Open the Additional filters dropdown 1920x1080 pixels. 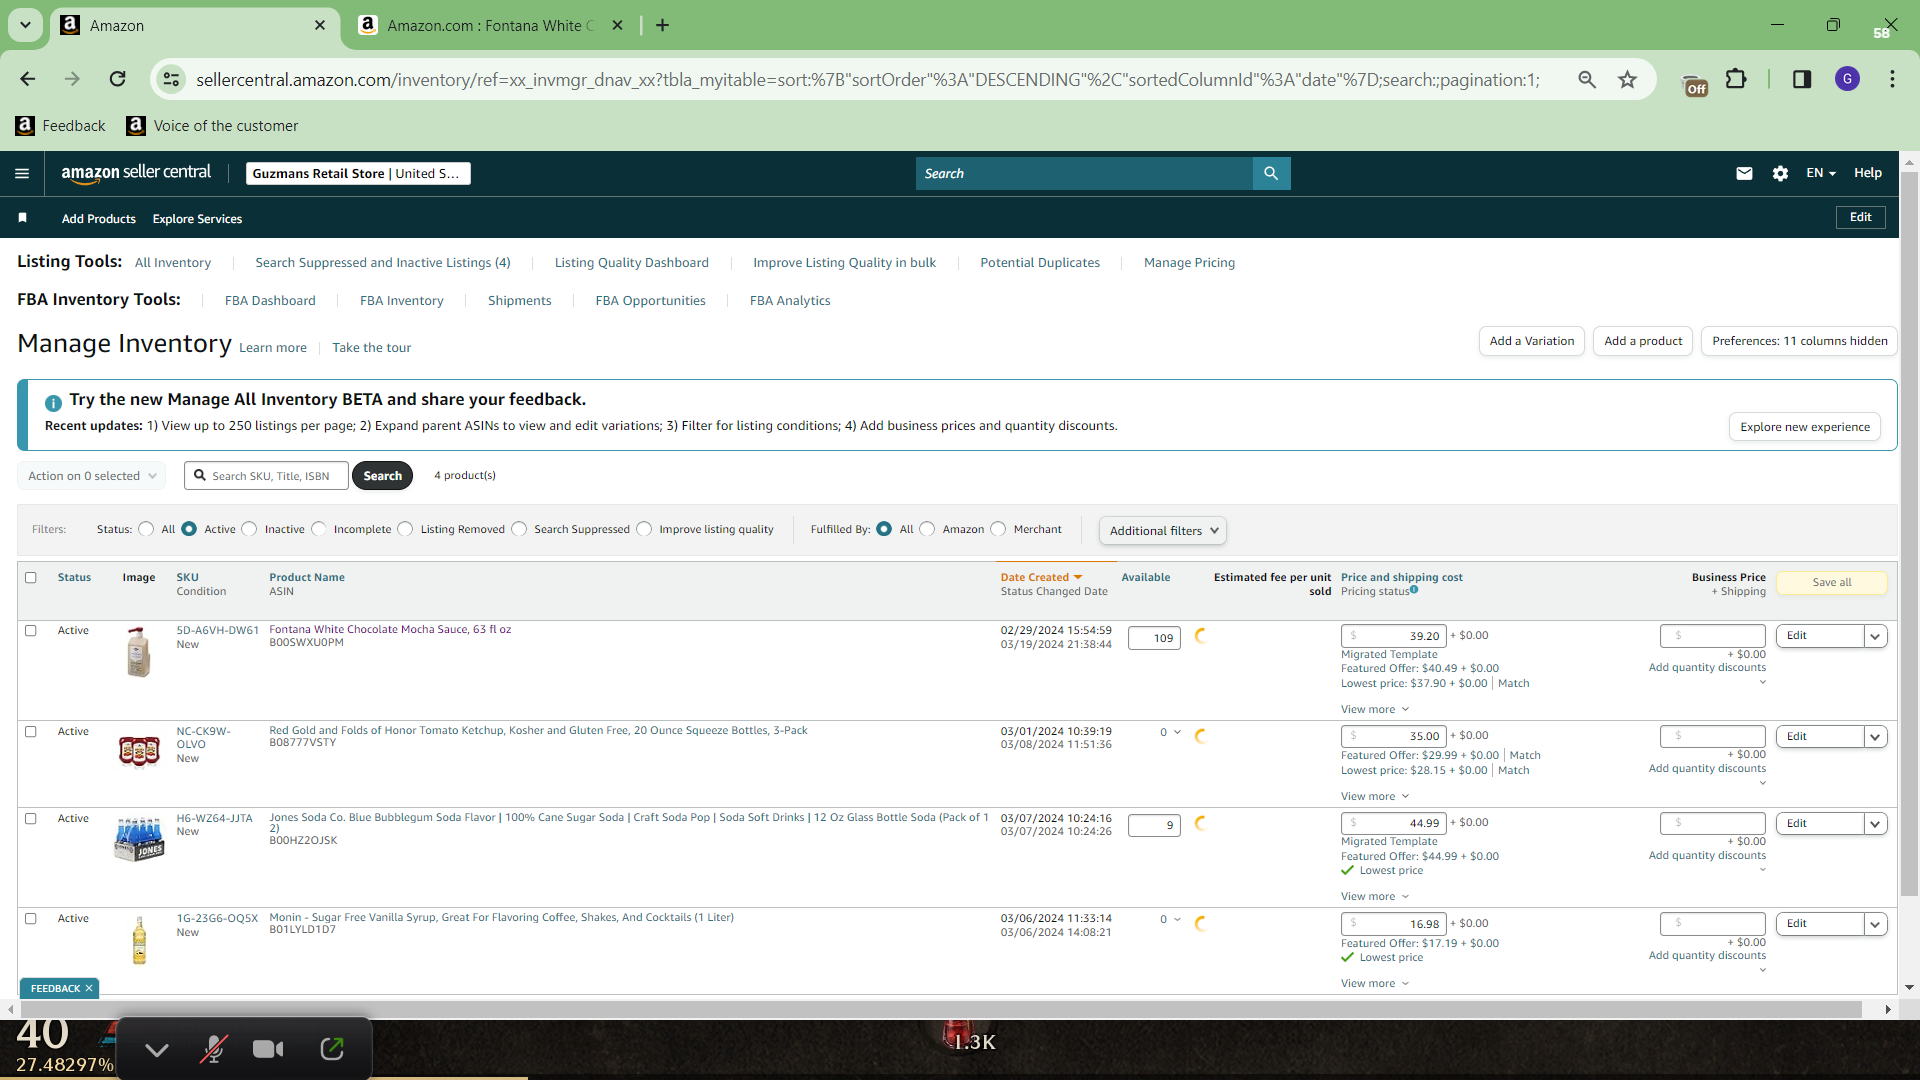tap(1163, 531)
